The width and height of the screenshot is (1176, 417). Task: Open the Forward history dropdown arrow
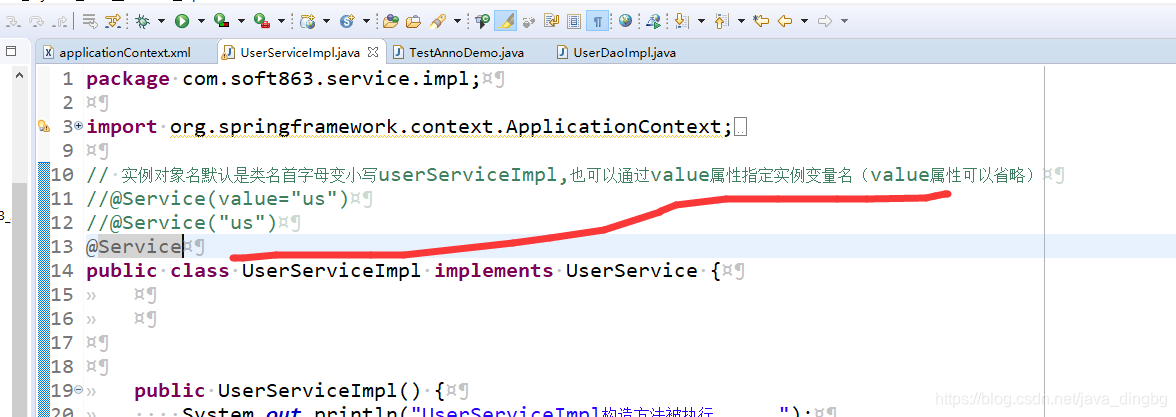[844, 22]
